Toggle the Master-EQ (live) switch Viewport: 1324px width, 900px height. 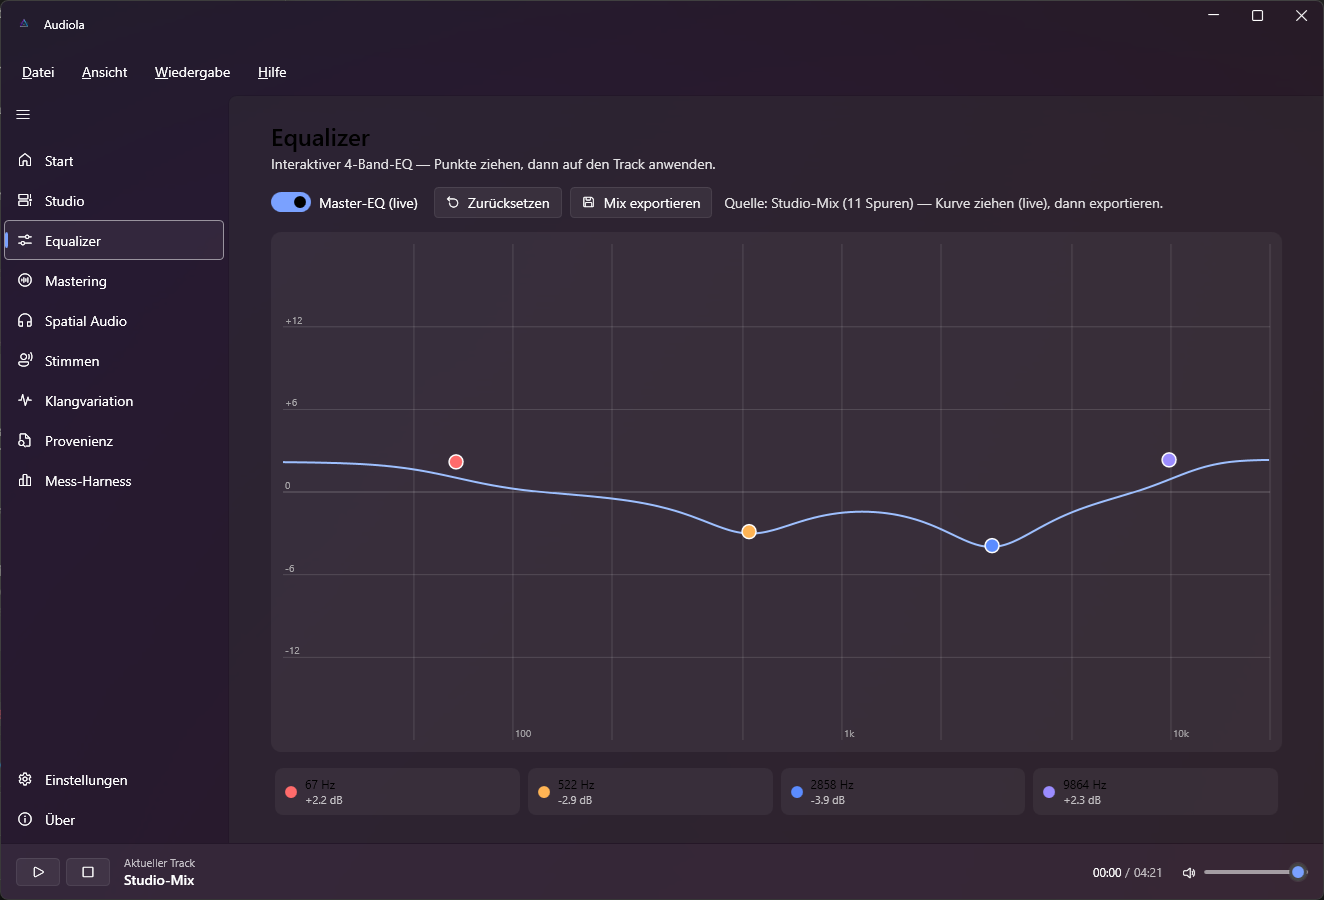[291, 202]
